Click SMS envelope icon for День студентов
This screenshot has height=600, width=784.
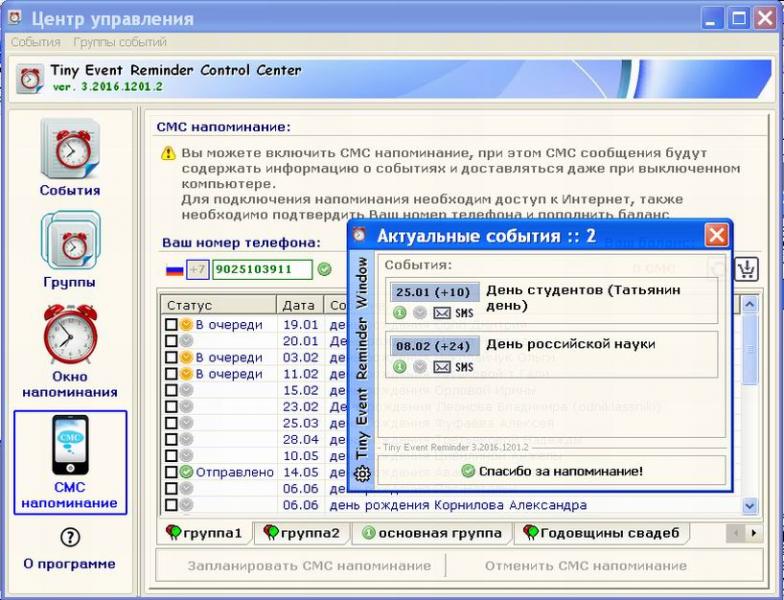442,313
